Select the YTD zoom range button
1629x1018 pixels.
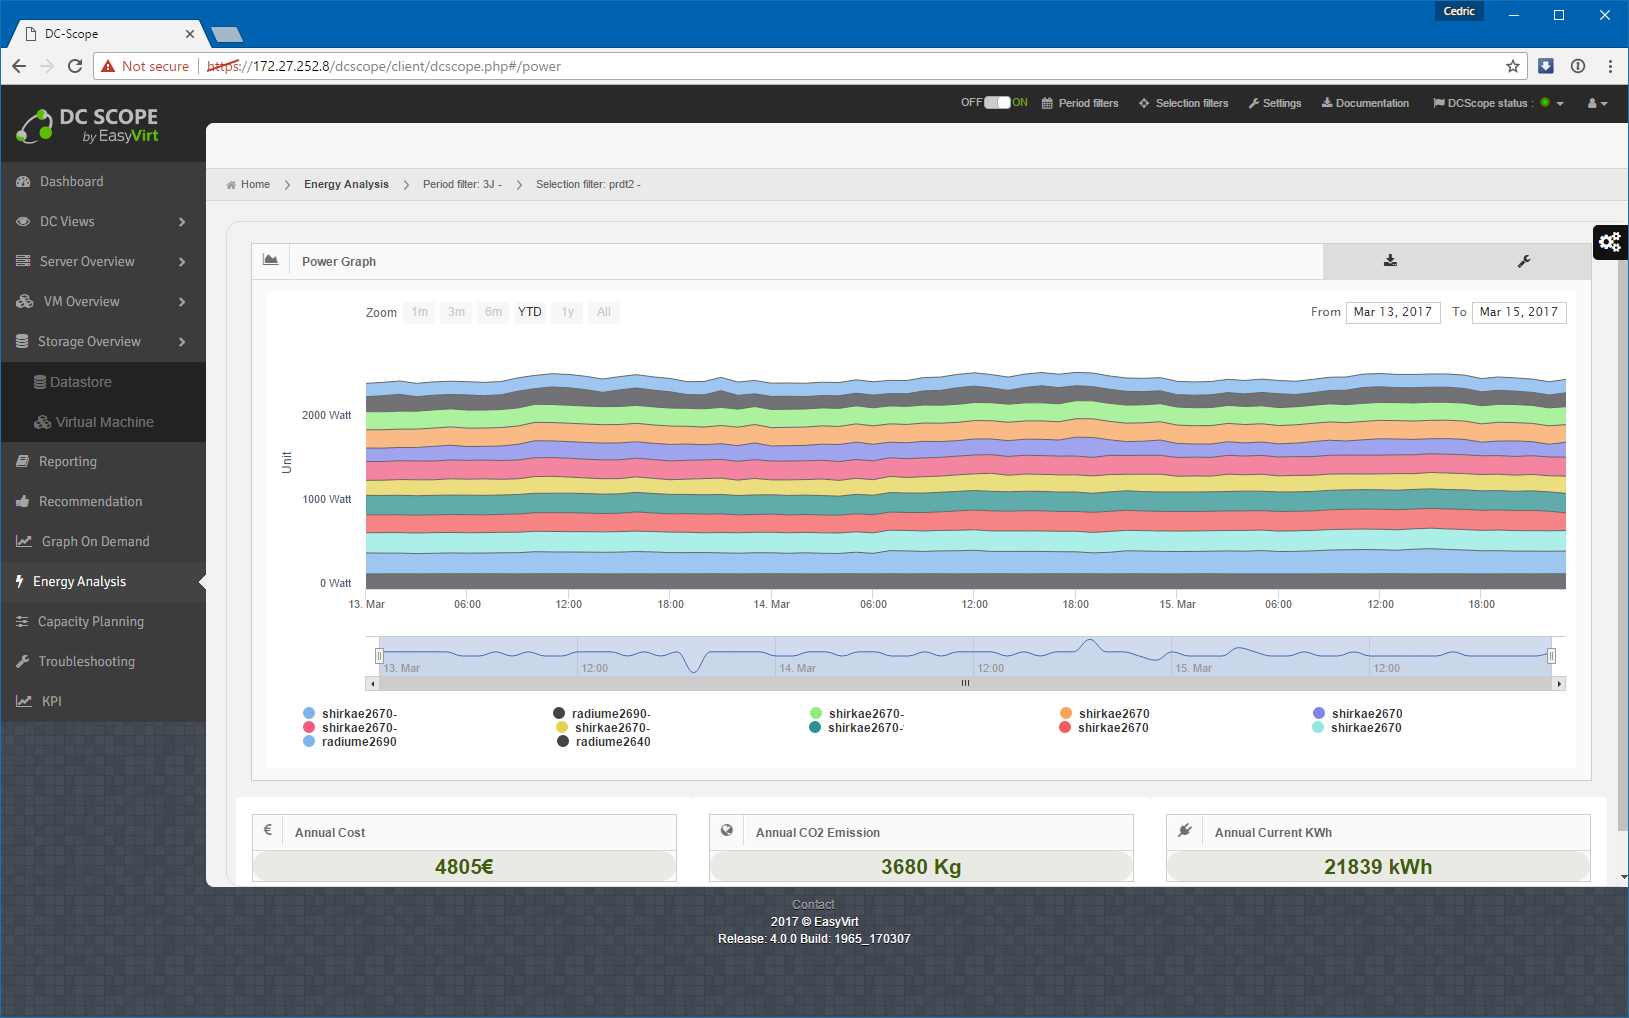click(529, 312)
